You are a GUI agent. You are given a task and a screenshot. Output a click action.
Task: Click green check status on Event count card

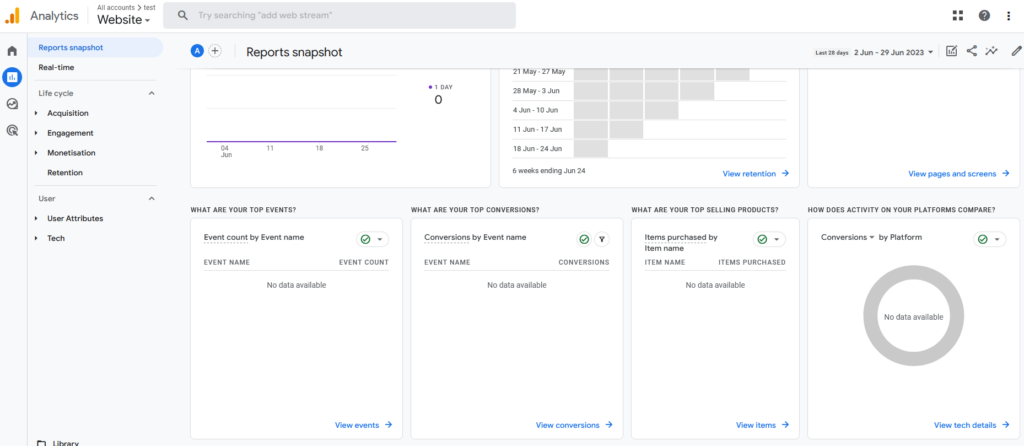click(366, 239)
